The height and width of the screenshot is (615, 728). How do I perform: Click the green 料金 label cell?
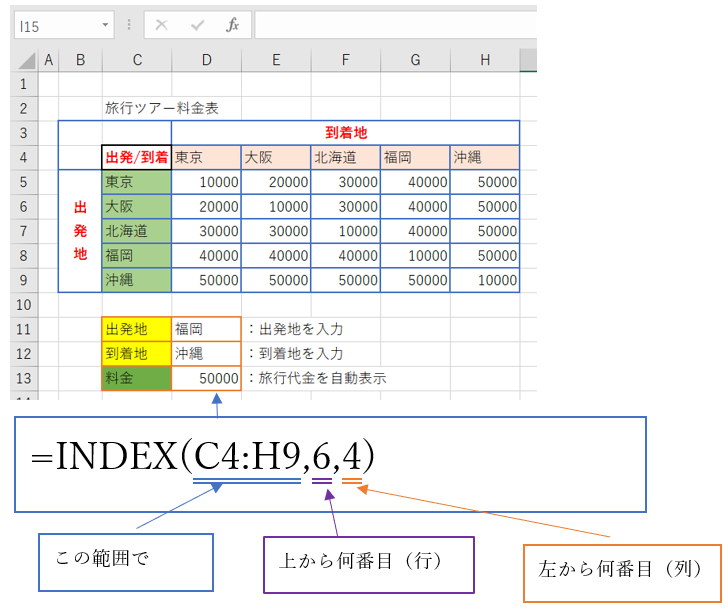[137, 378]
